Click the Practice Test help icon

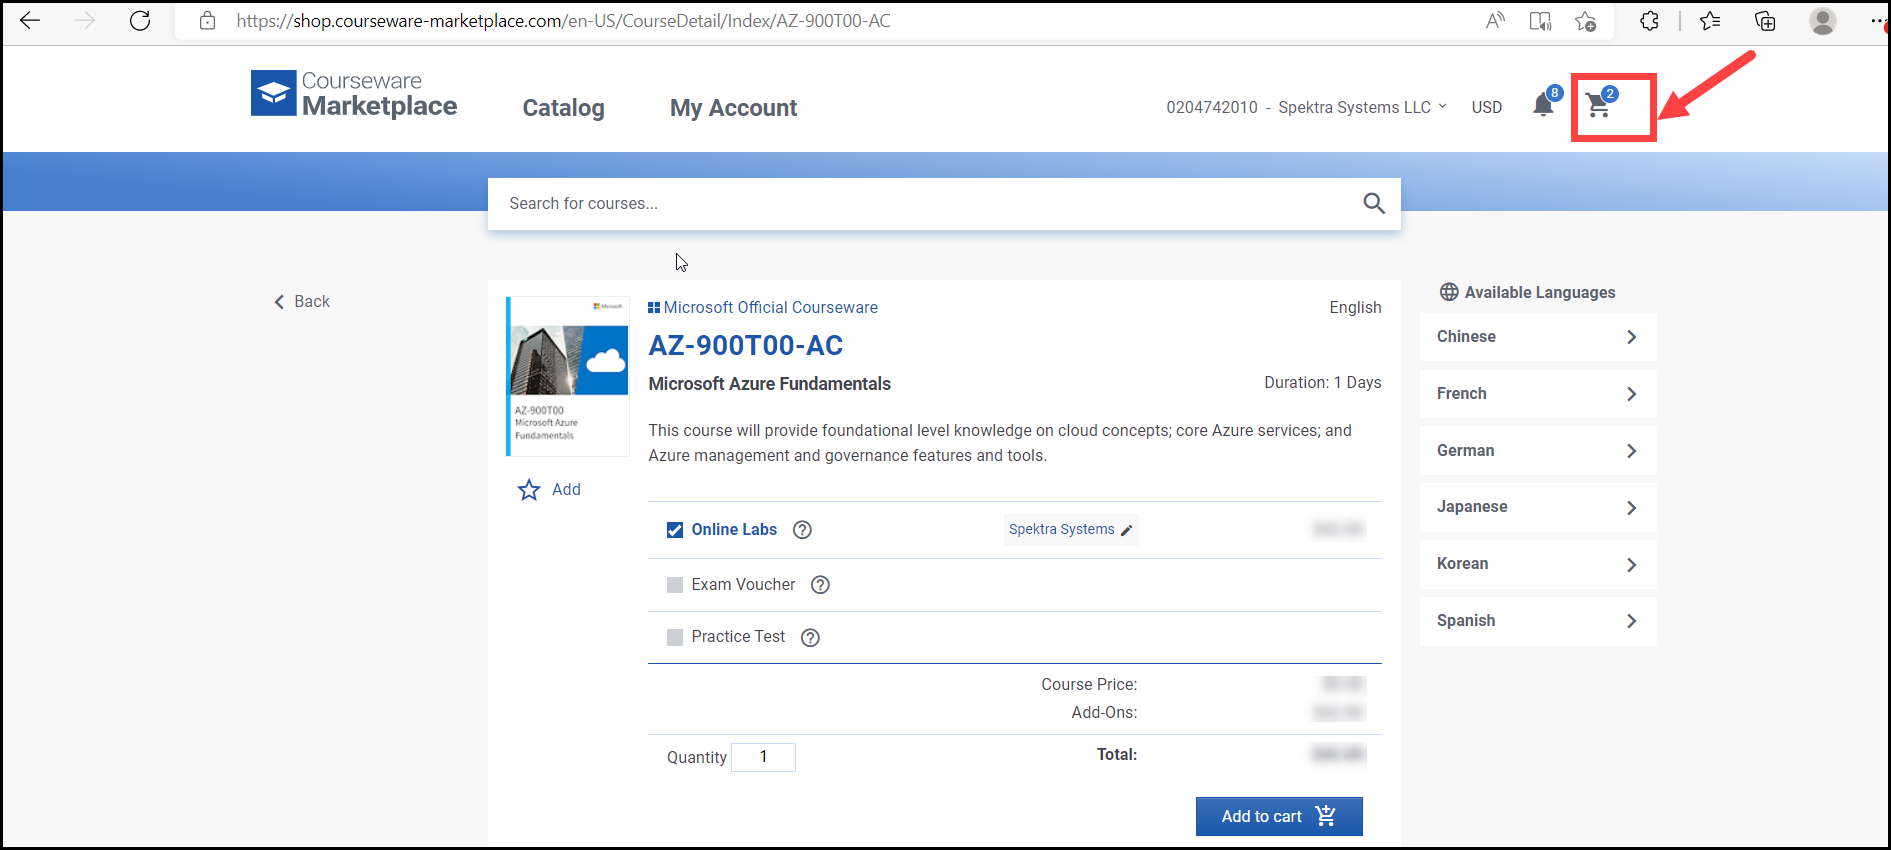[810, 637]
